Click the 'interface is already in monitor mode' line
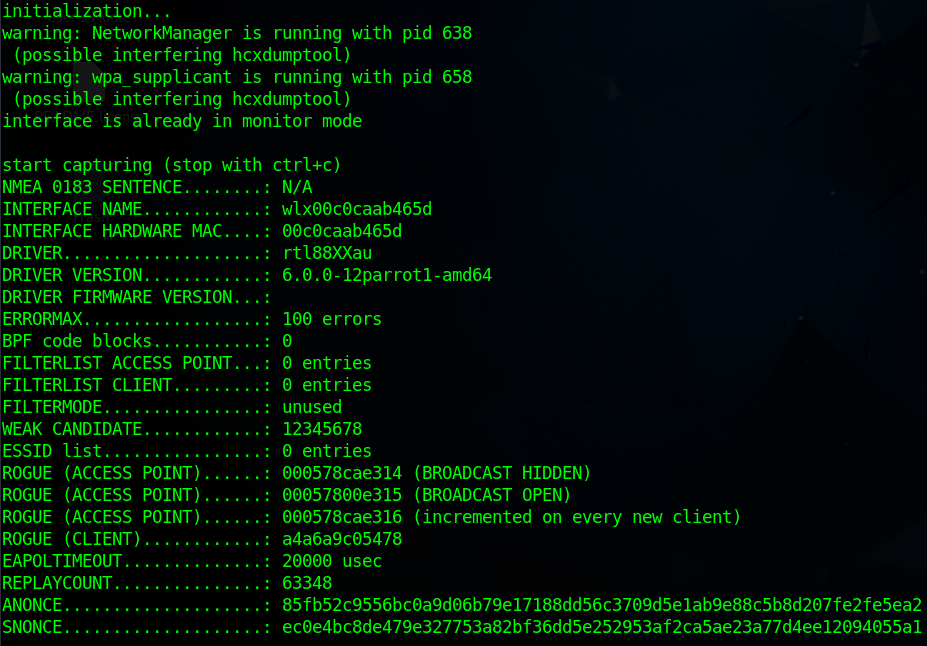This screenshot has height=646, width=927. (182, 121)
